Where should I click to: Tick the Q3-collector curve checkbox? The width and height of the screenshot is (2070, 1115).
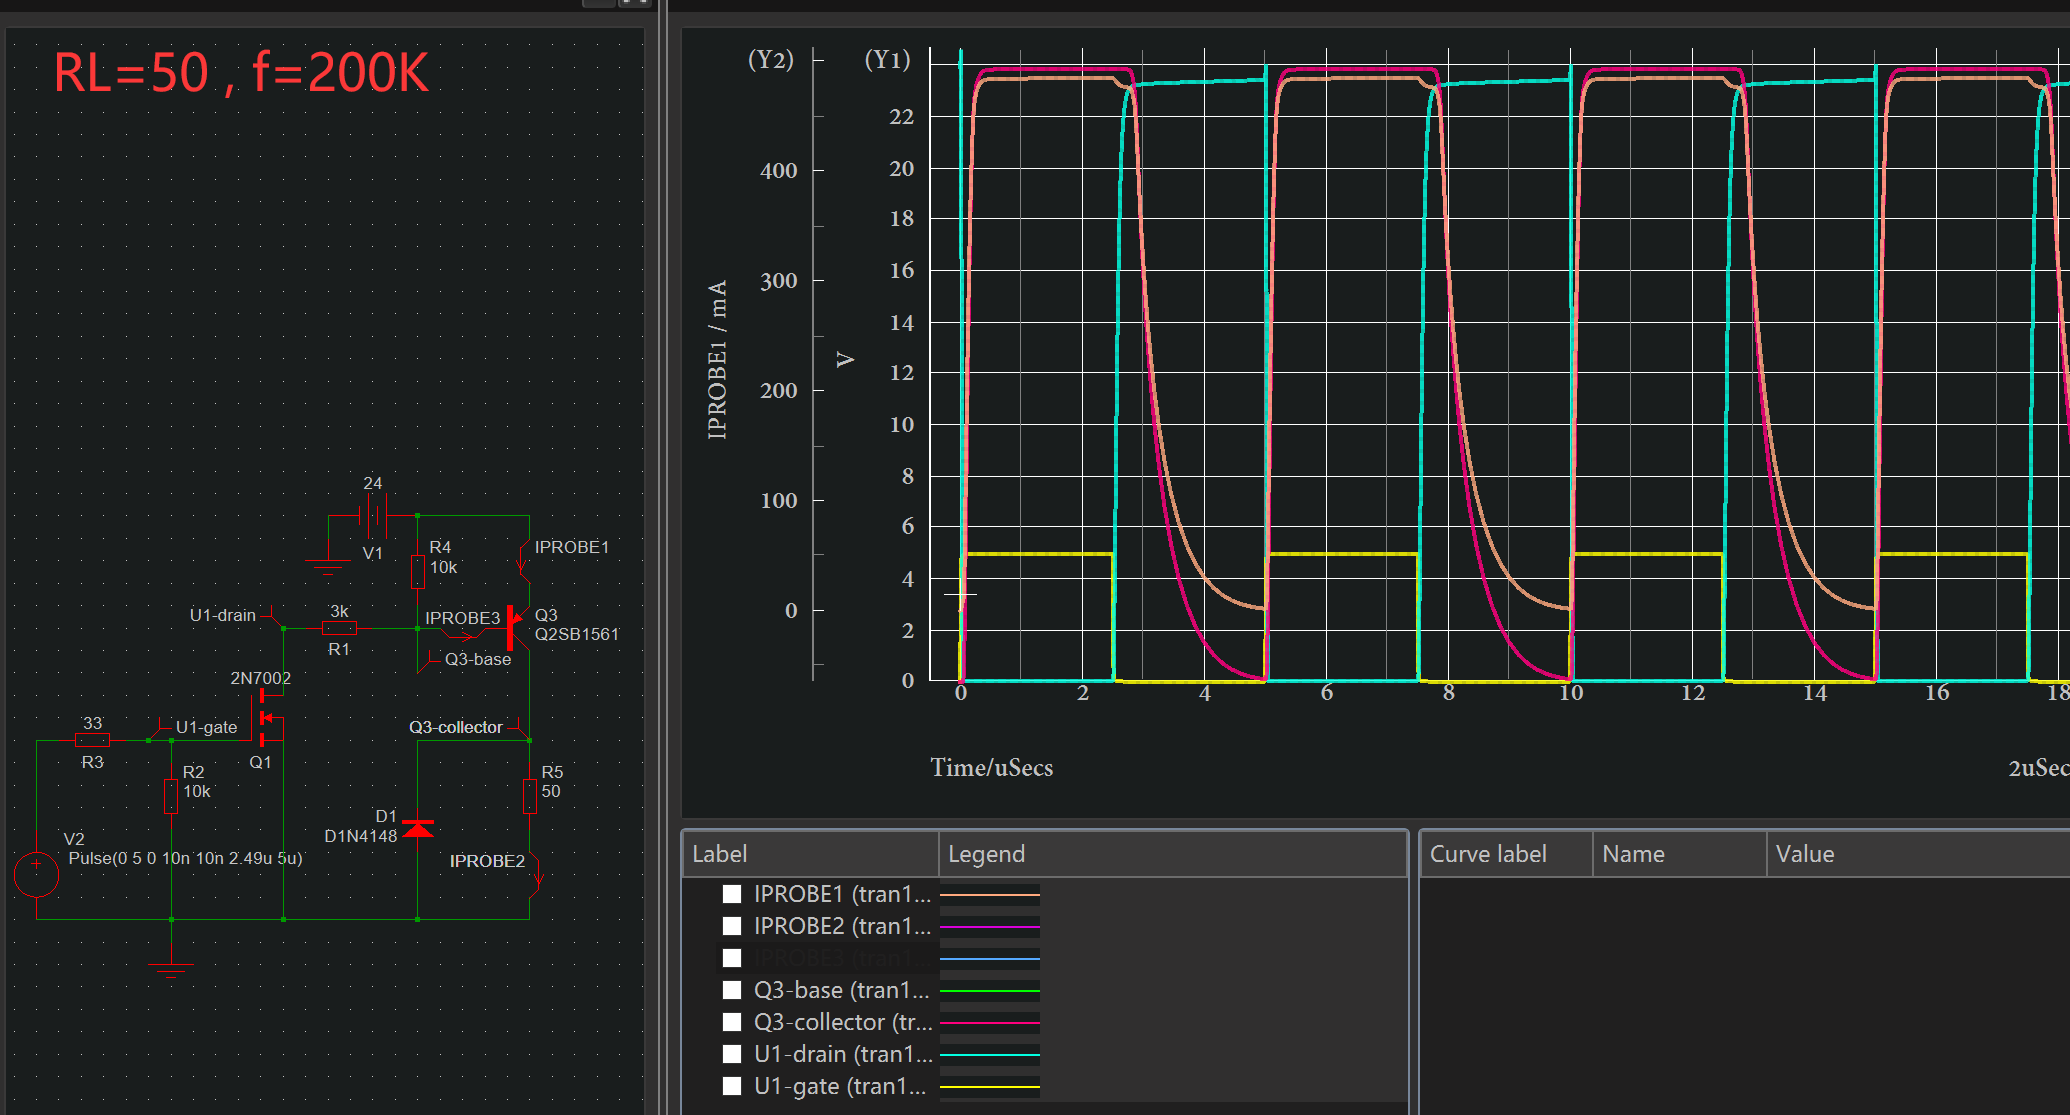[x=732, y=1022]
